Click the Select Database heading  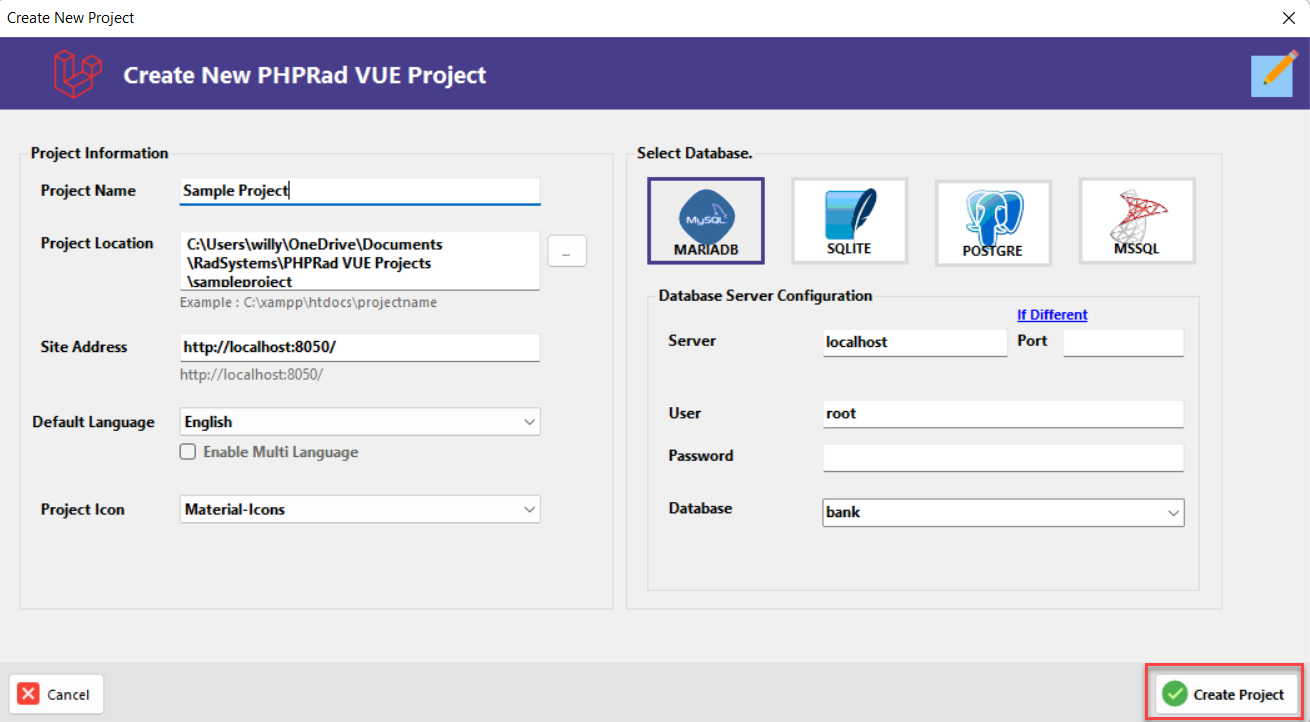[x=695, y=153]
